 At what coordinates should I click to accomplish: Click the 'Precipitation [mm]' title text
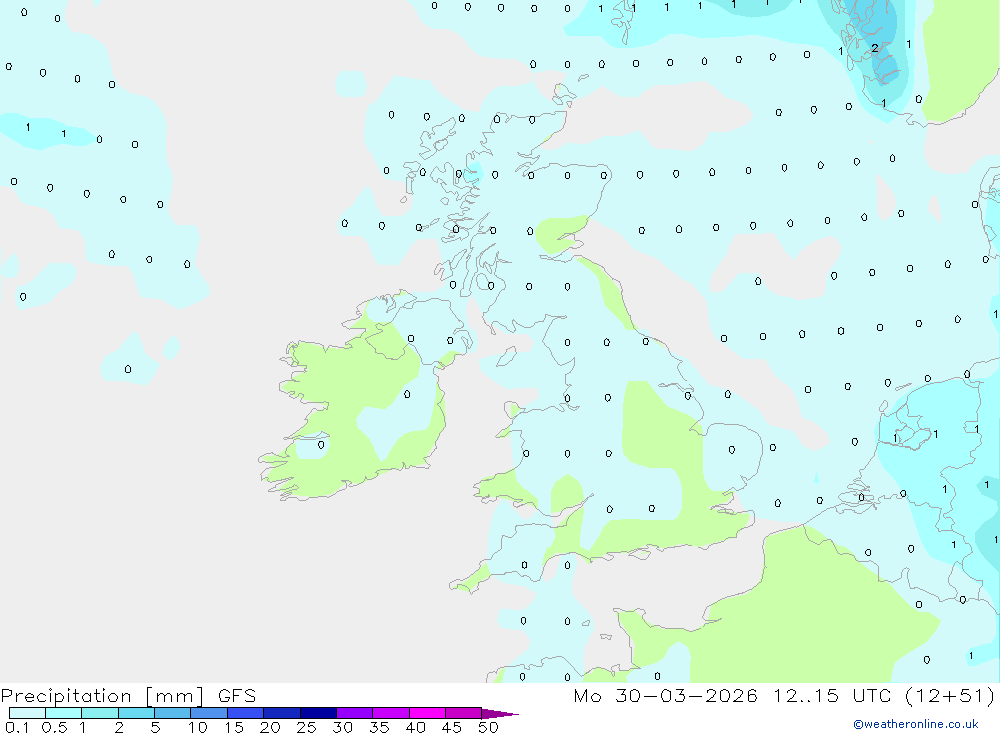point(102,696)
